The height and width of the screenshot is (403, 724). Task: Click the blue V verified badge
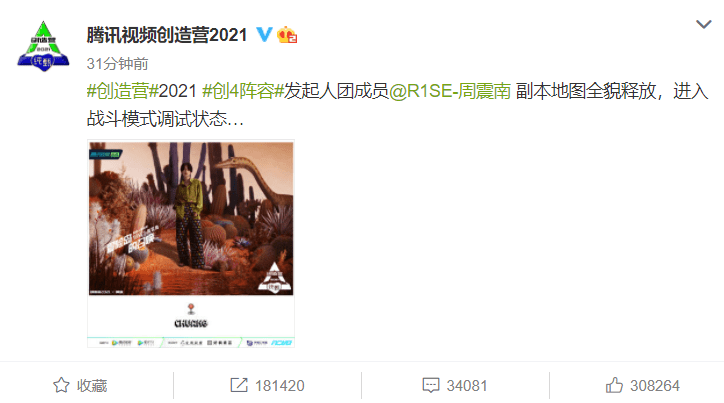(x=264, y=35)
